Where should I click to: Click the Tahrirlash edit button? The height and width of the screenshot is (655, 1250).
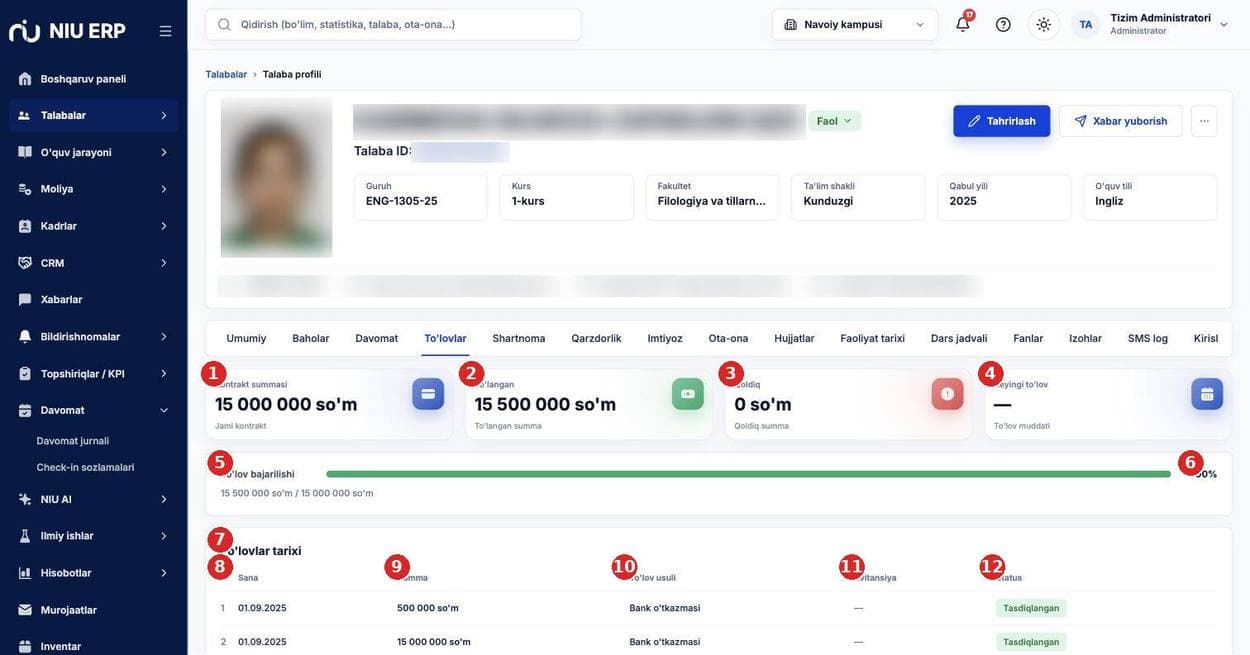pyautogui.click(x=1002, y=121)
